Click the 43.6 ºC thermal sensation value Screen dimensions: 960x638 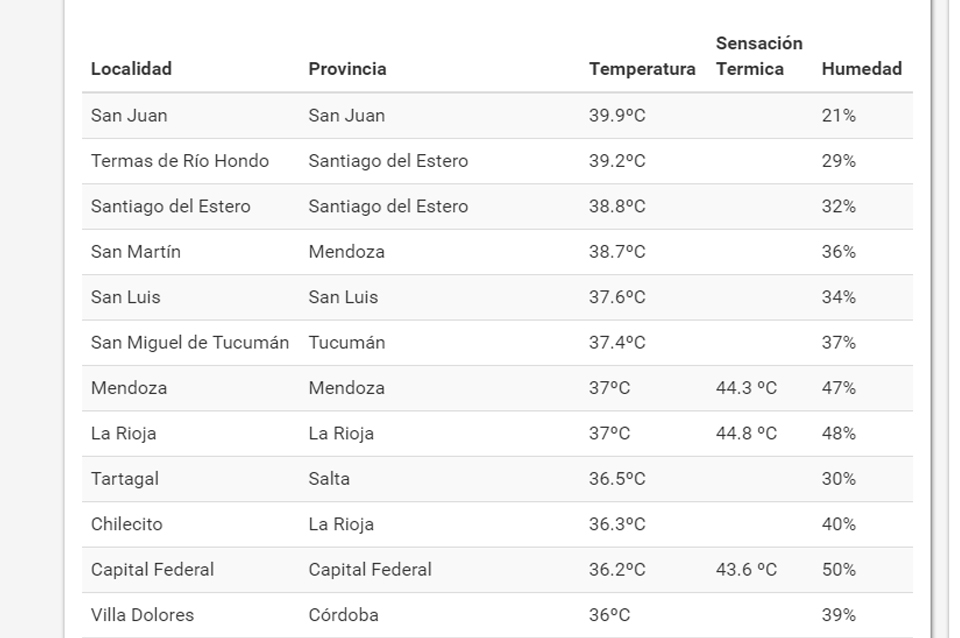tap(746, 570)
